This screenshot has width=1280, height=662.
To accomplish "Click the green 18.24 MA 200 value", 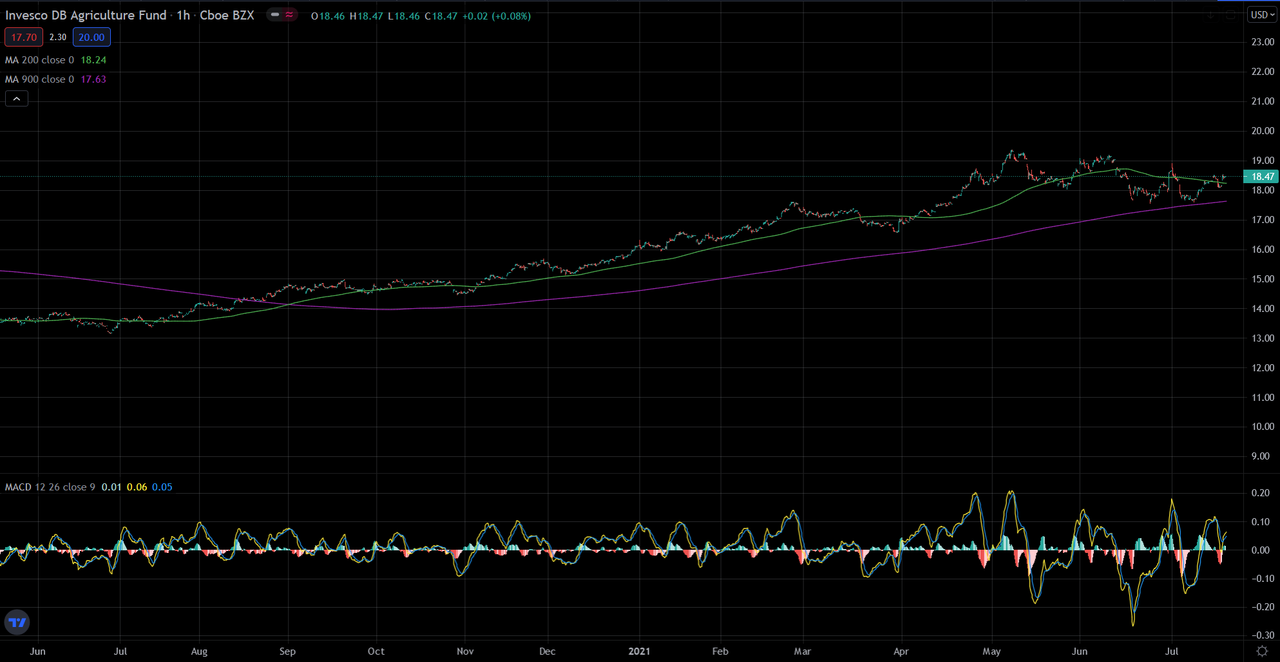I will pos(92,60).
